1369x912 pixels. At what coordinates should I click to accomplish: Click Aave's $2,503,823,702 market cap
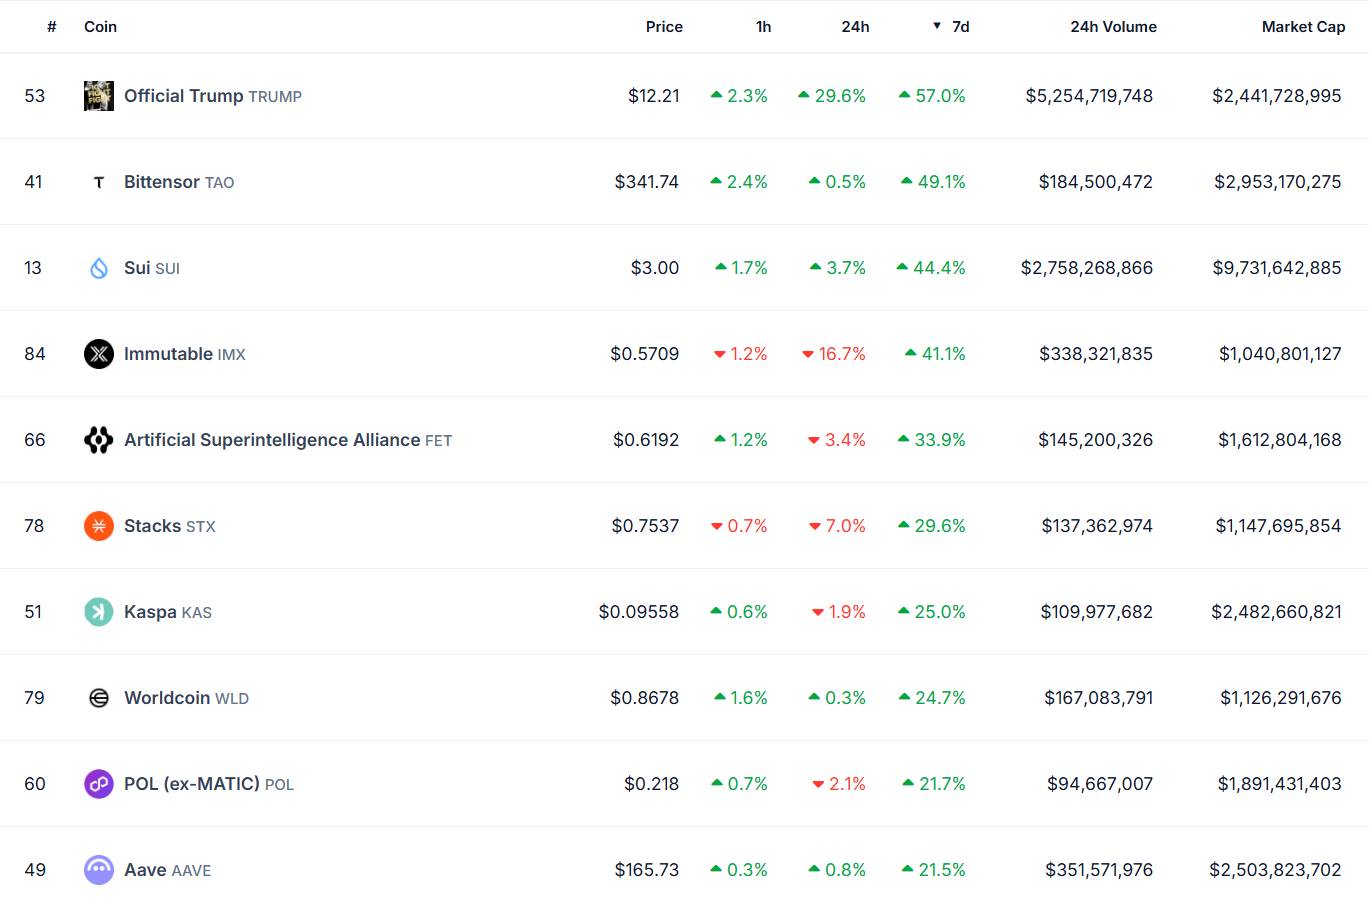tap(1275, 870)
